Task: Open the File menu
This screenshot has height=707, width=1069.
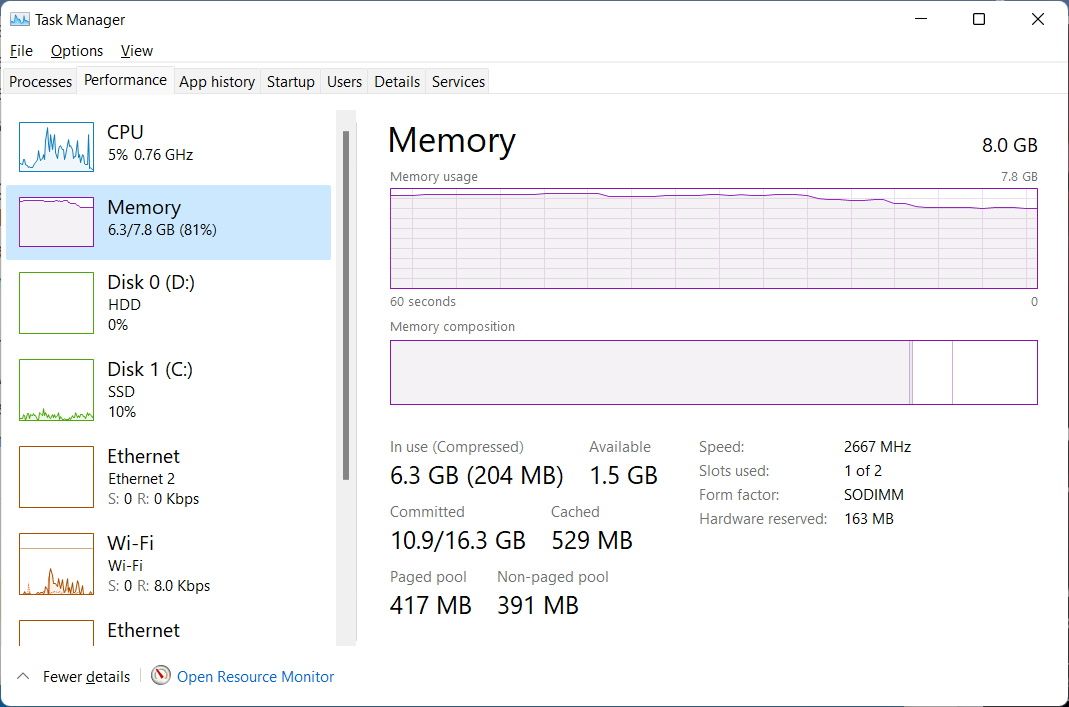Action: coord(20,50)
